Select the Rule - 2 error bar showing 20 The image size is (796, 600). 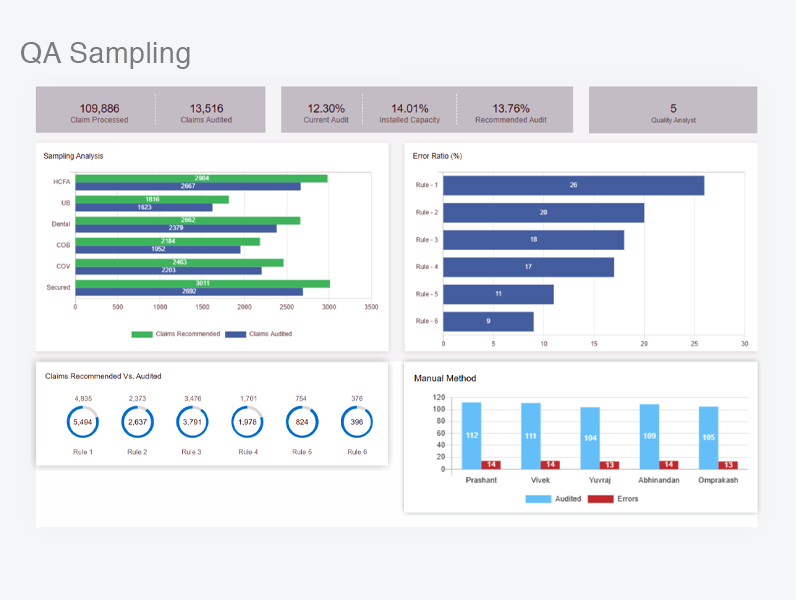544,213
